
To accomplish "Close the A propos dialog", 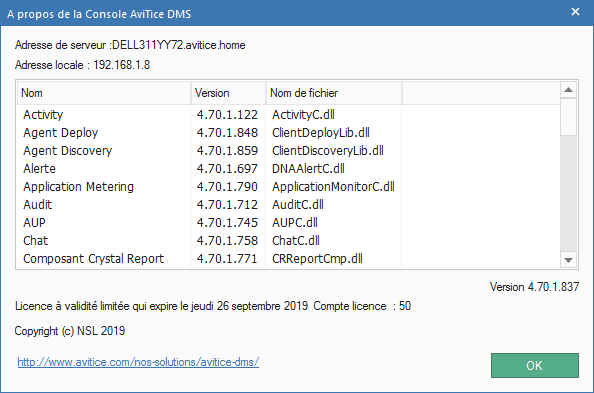I will coord(575,12).
